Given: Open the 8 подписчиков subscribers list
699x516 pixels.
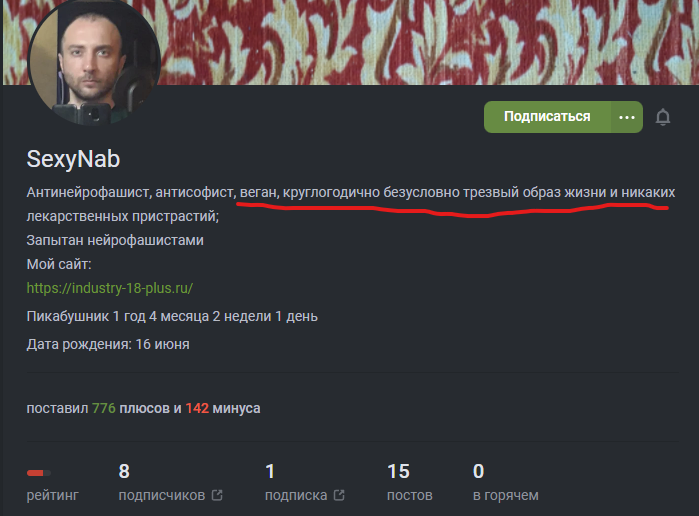Looking at the screenshot, I should (170, 483).
